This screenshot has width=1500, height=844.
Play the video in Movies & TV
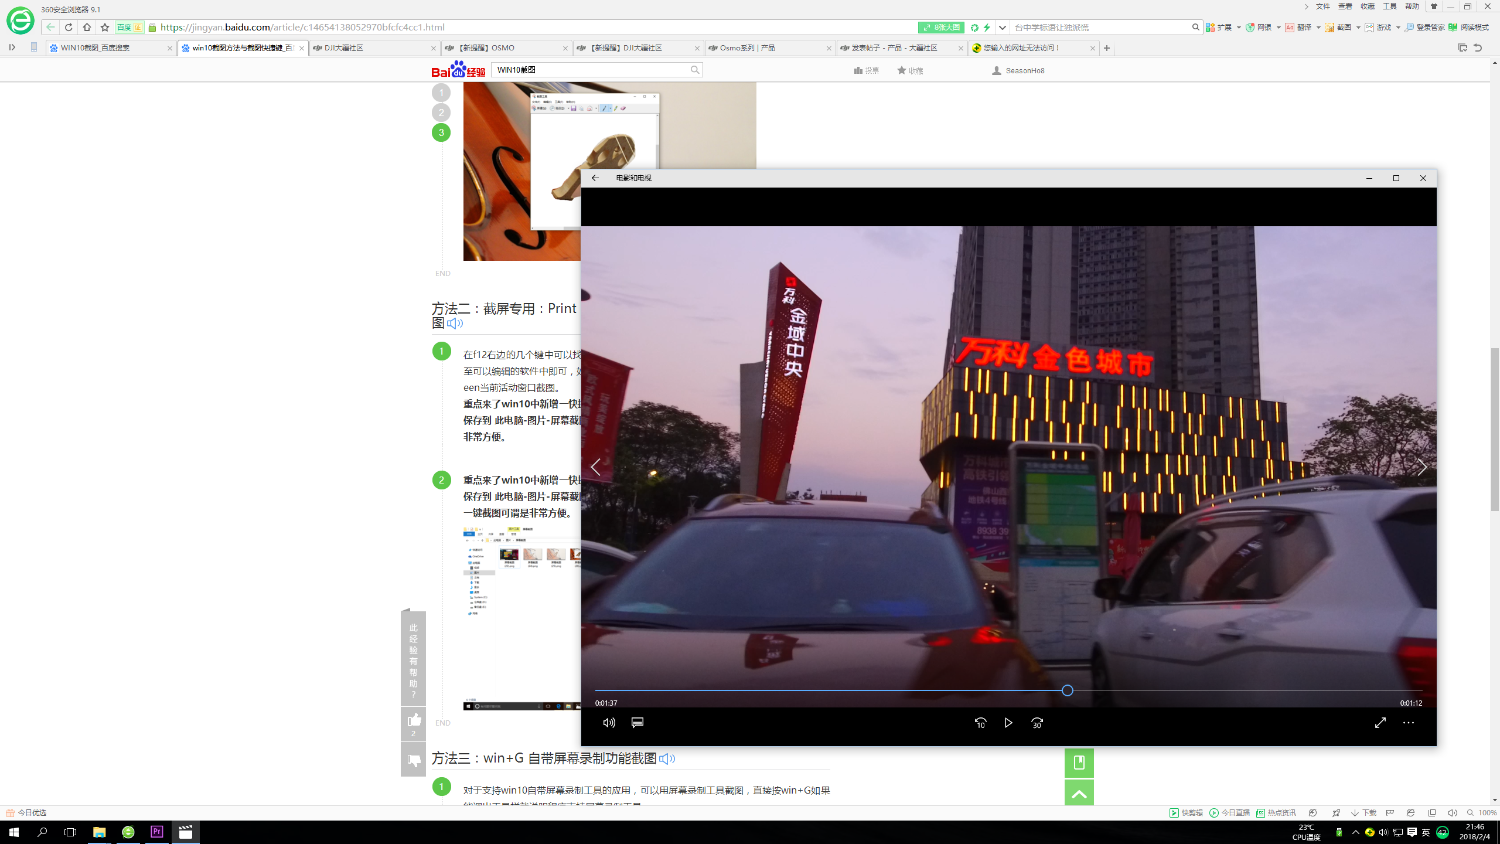coord(1008,722)
